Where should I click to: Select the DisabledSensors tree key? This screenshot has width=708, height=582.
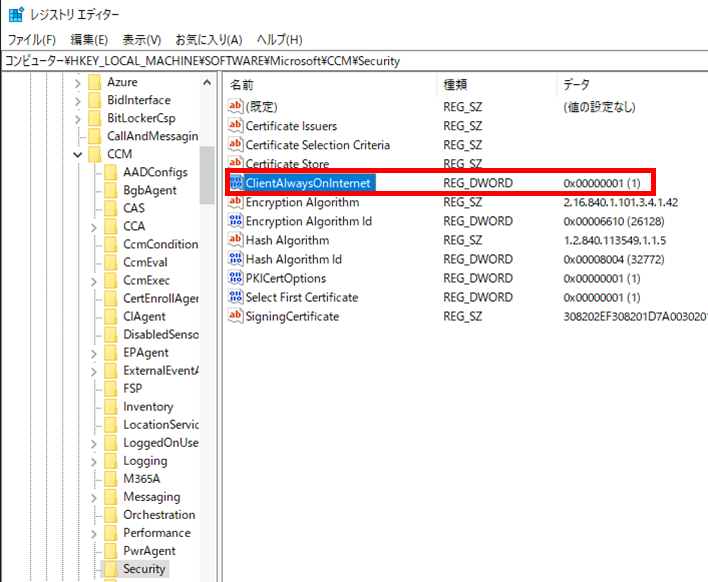161,335
